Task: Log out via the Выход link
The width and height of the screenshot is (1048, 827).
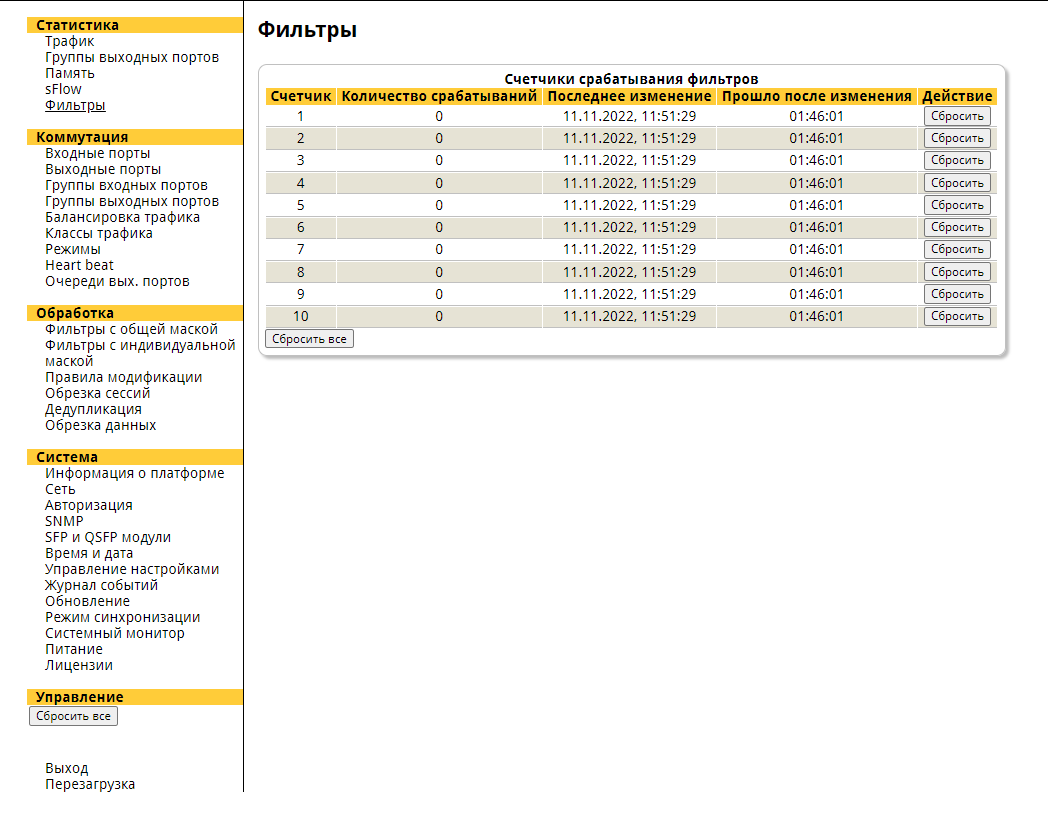Action: 66,769
